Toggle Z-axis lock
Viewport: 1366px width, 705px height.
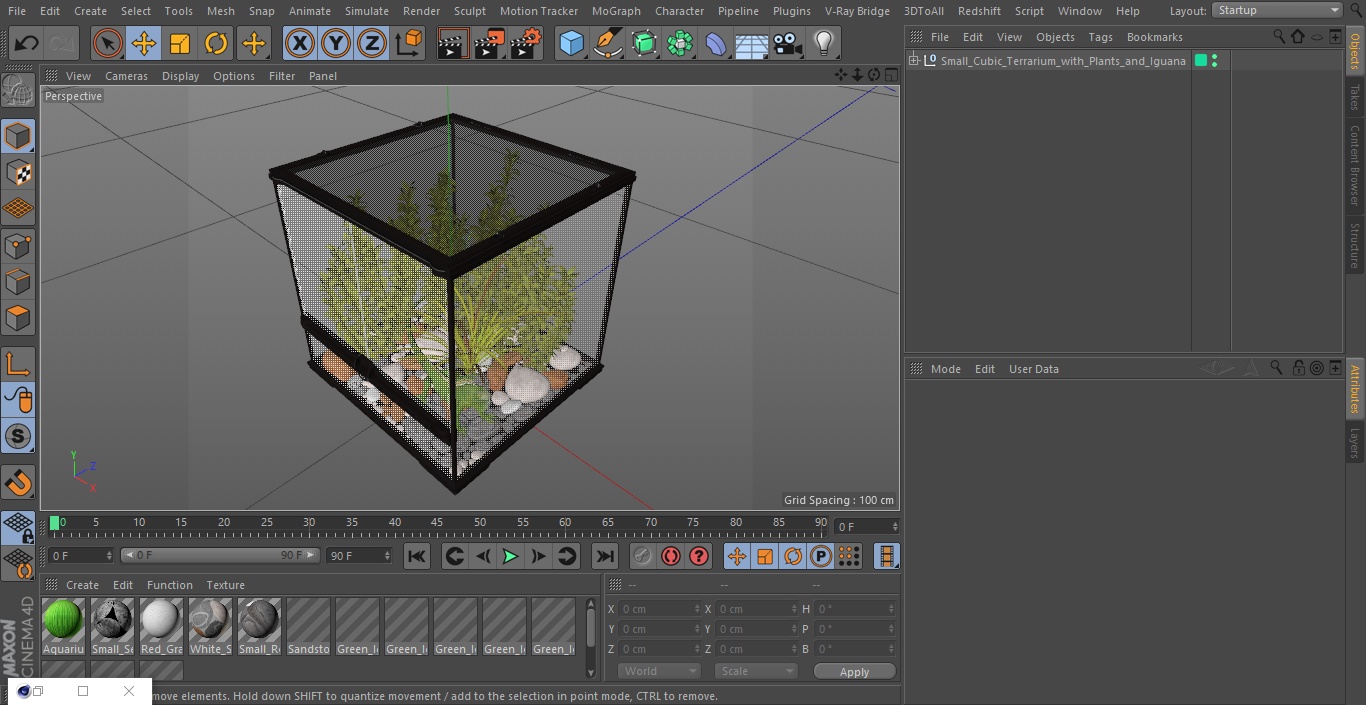pyautogui.click(x=372, y=43)
